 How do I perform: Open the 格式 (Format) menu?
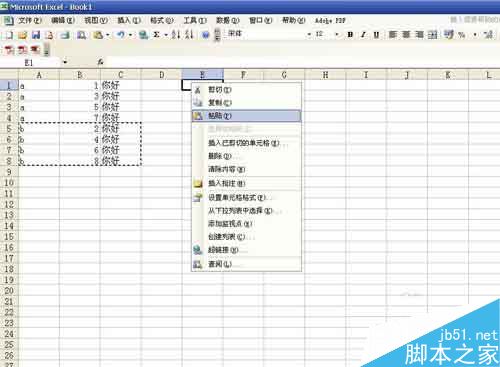[162, 21]
